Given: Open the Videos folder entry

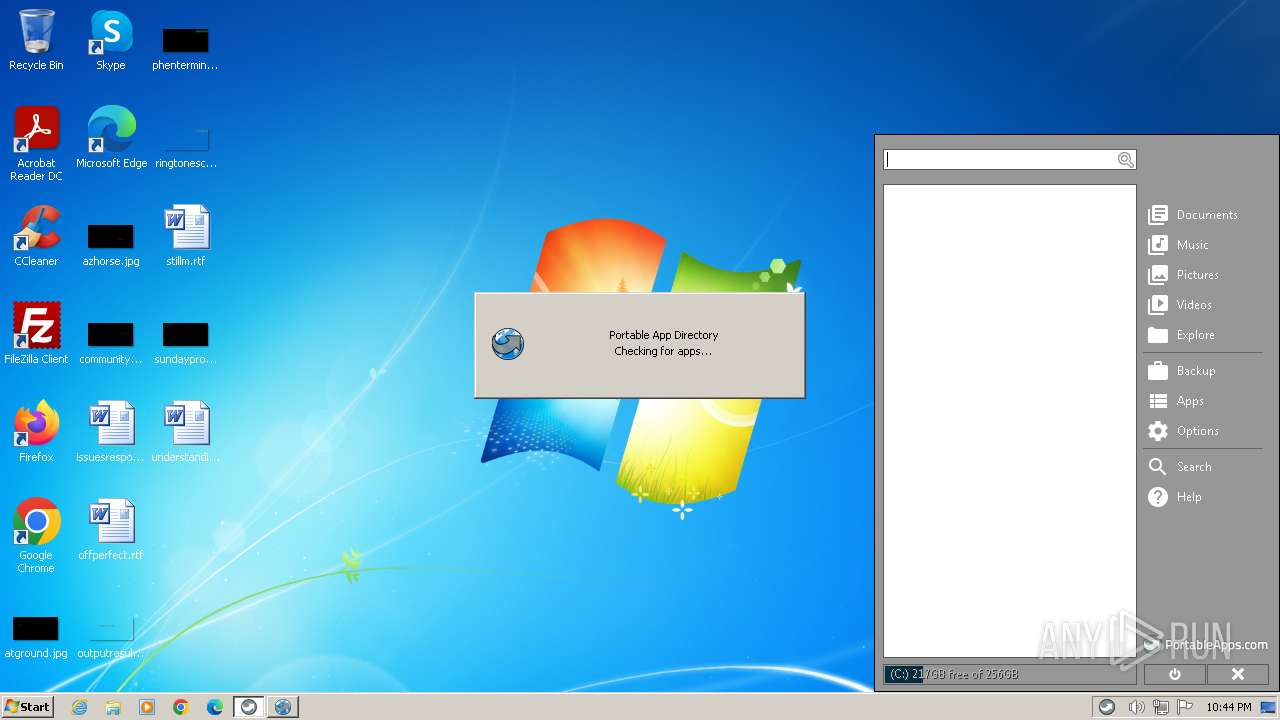Looking at the screenshot, I should (1181, 305).
